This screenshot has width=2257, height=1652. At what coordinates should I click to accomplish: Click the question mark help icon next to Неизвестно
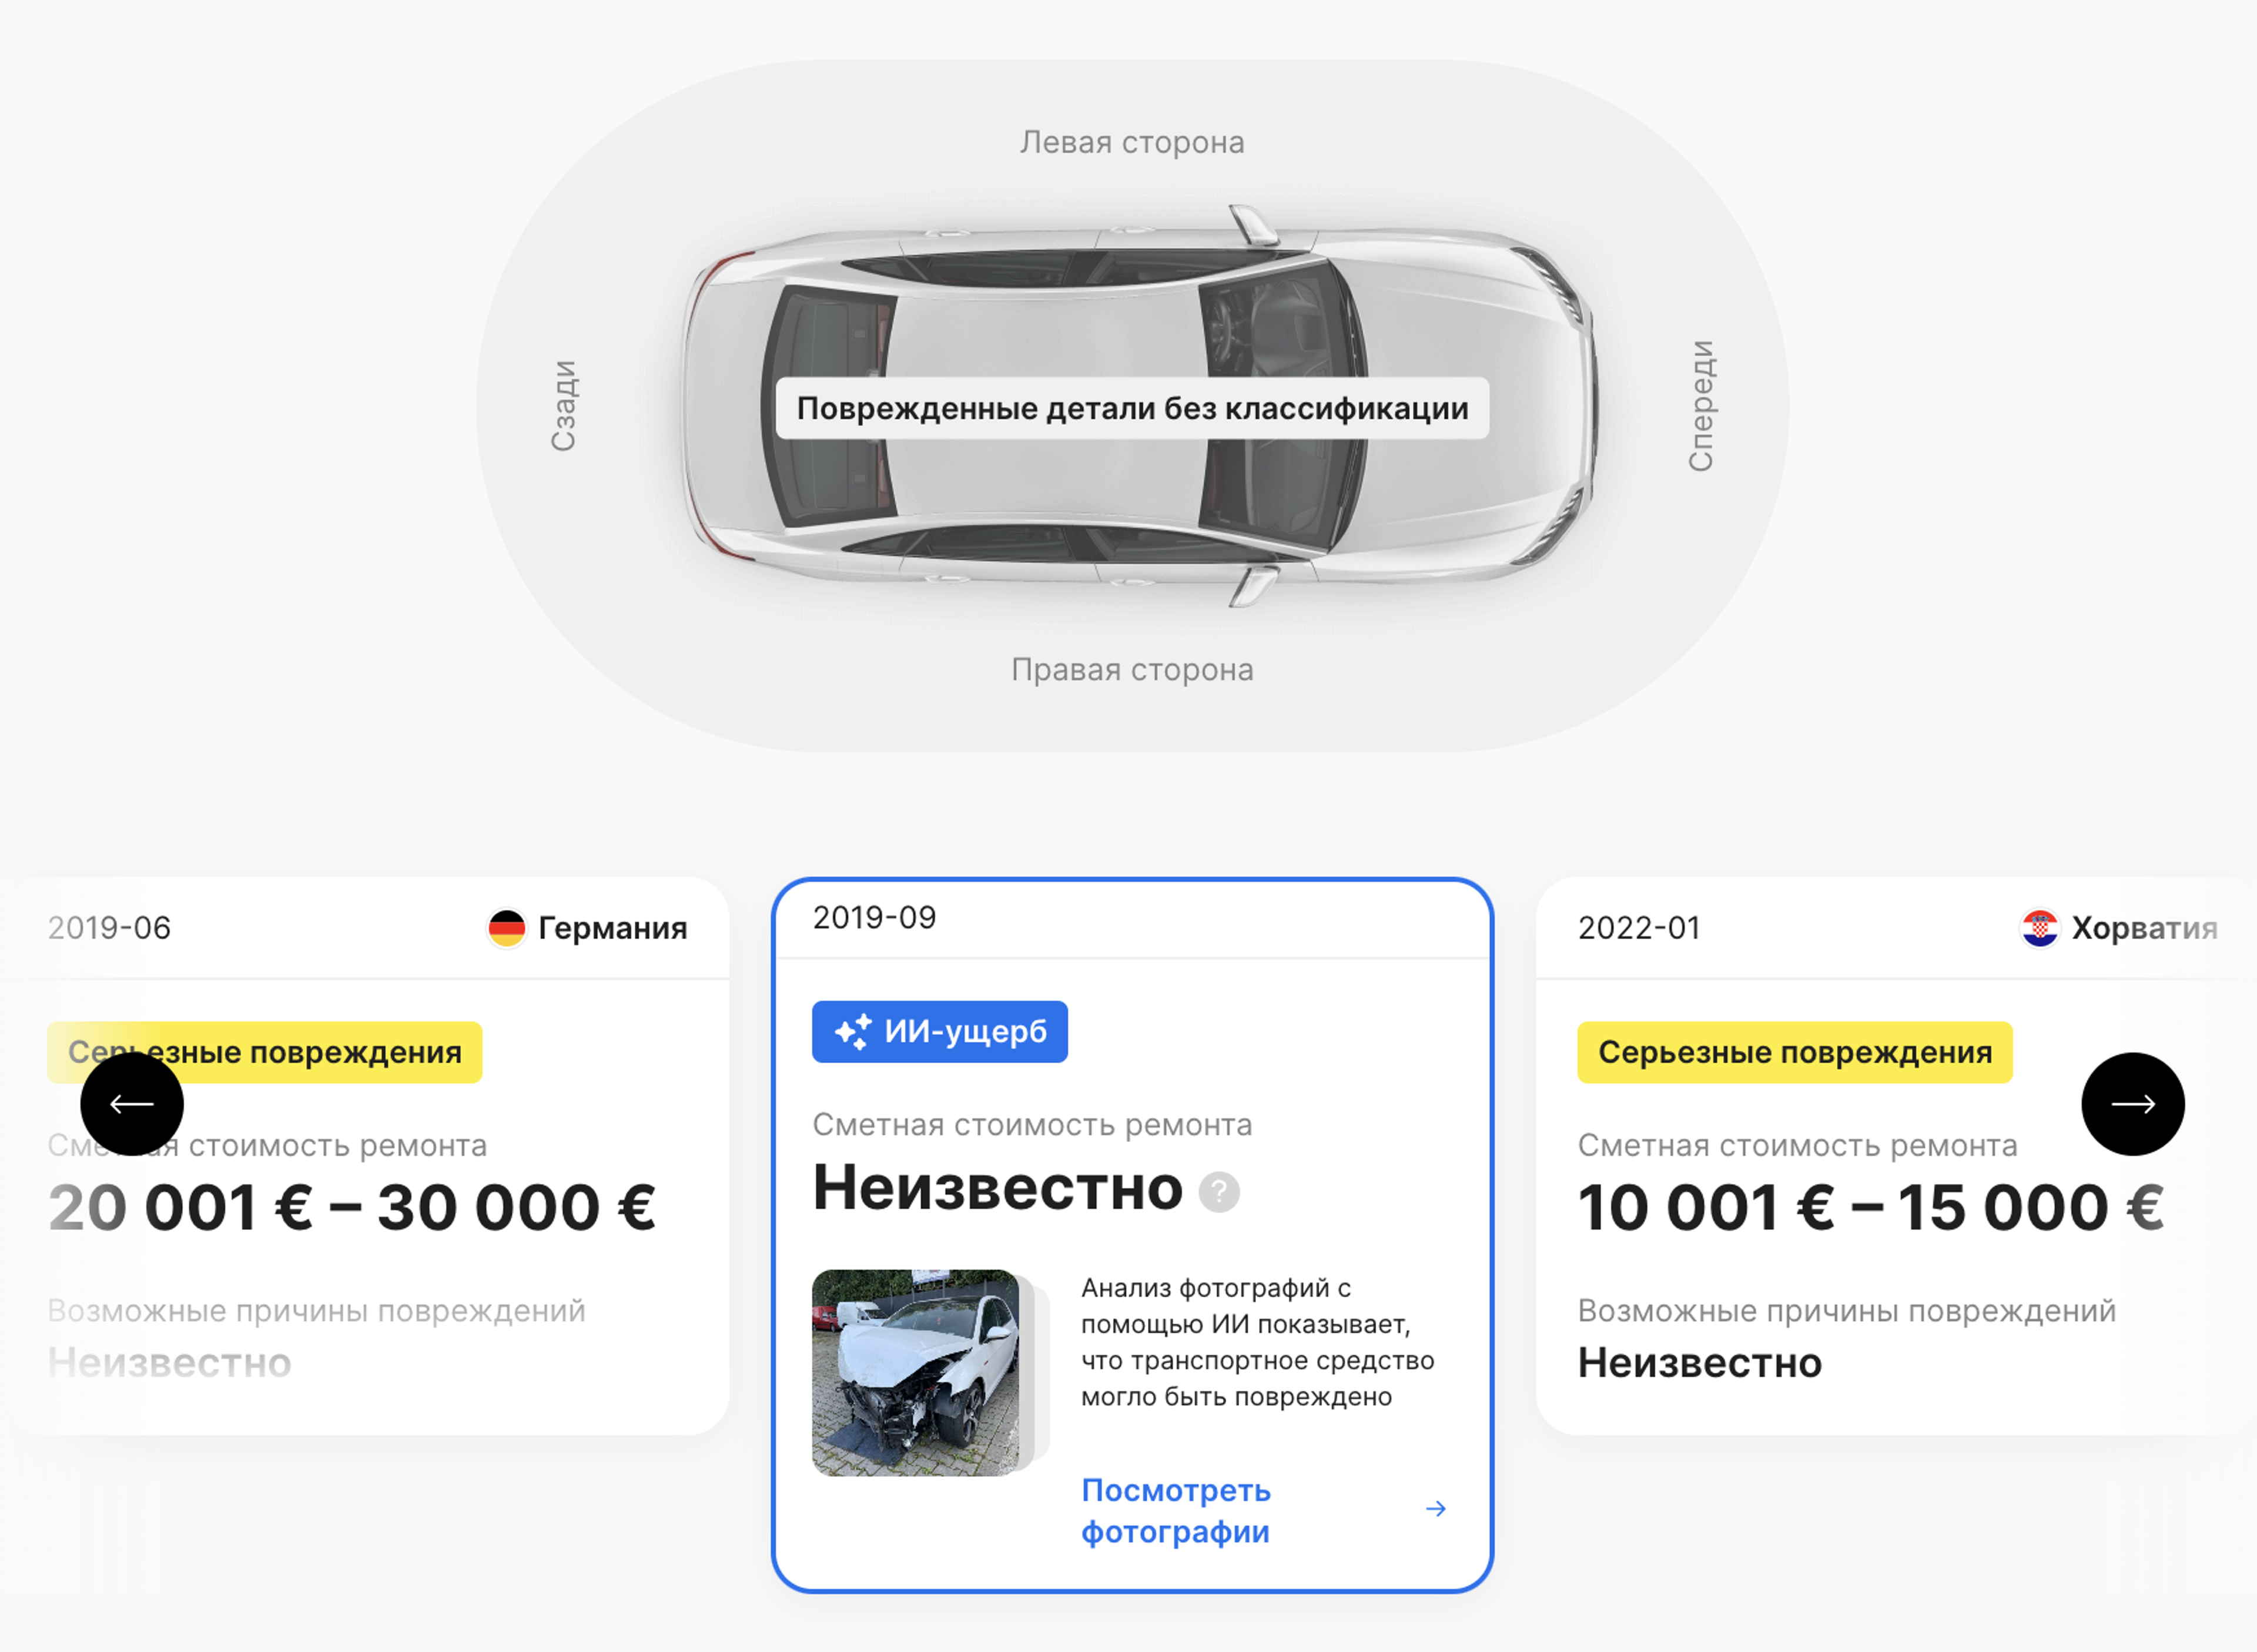(x=1219, y=1192)
